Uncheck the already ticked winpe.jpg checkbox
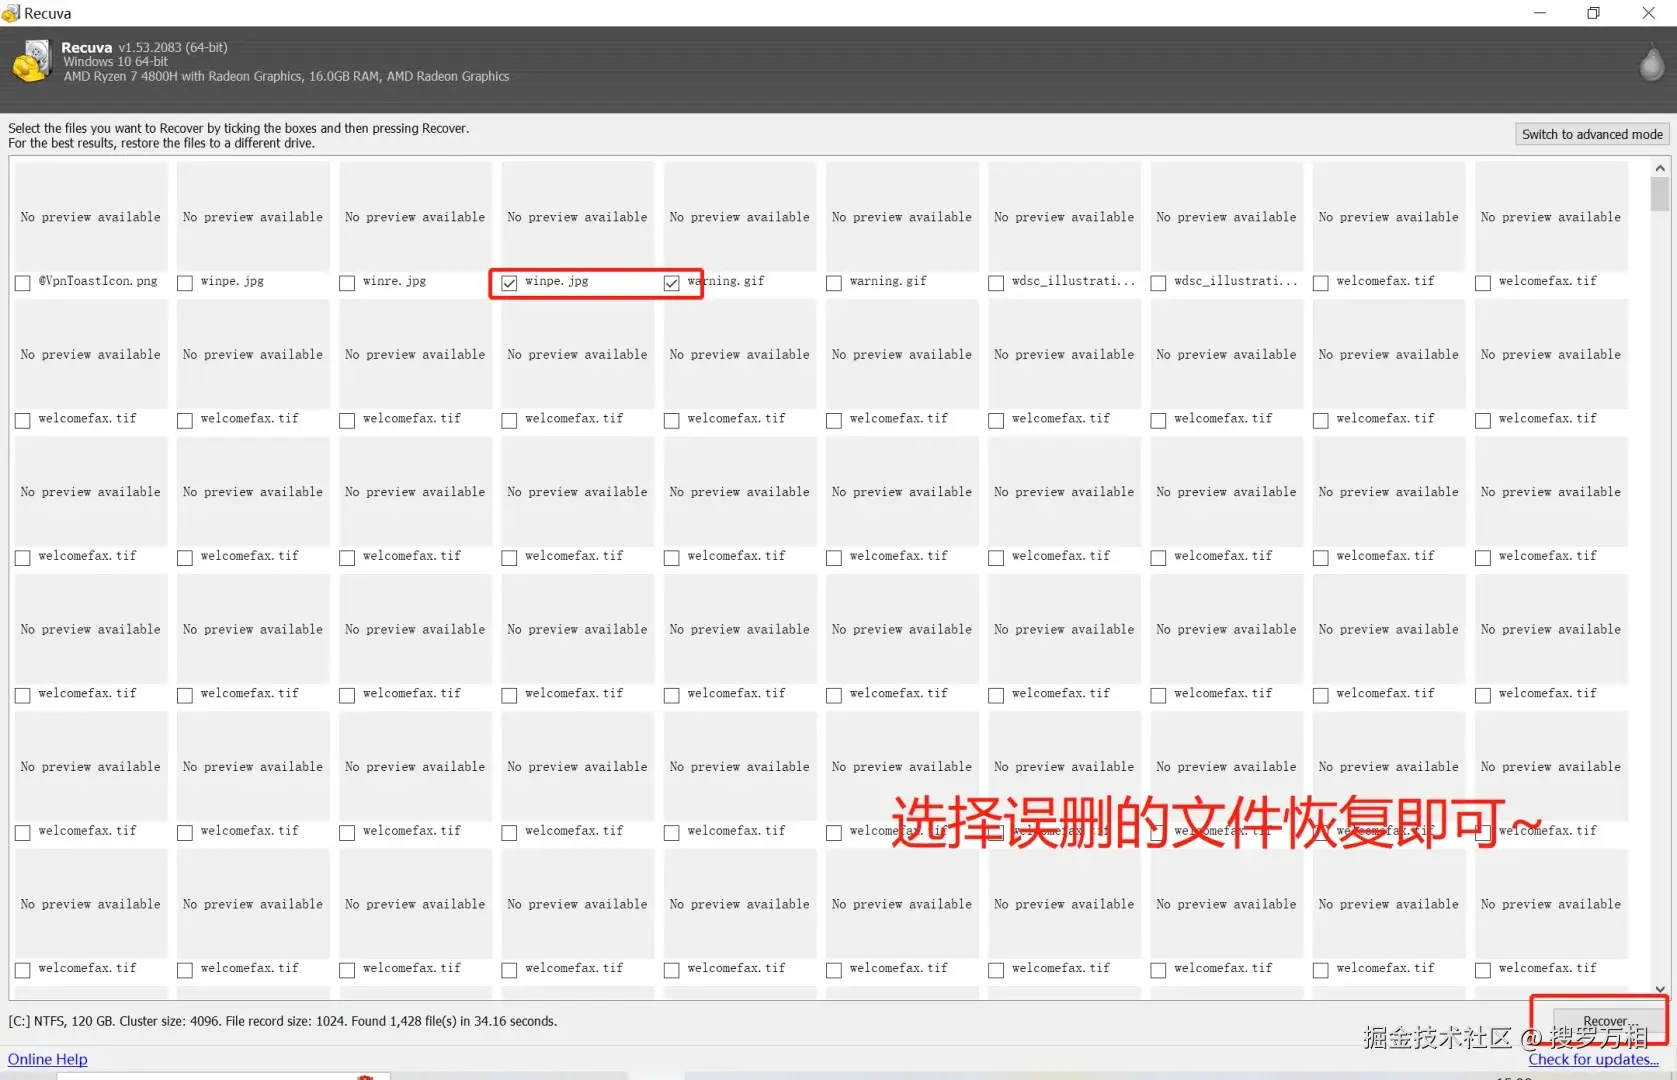This screenshot has height=1080, width=1677. pyautogui.click(x=509, y=283)
